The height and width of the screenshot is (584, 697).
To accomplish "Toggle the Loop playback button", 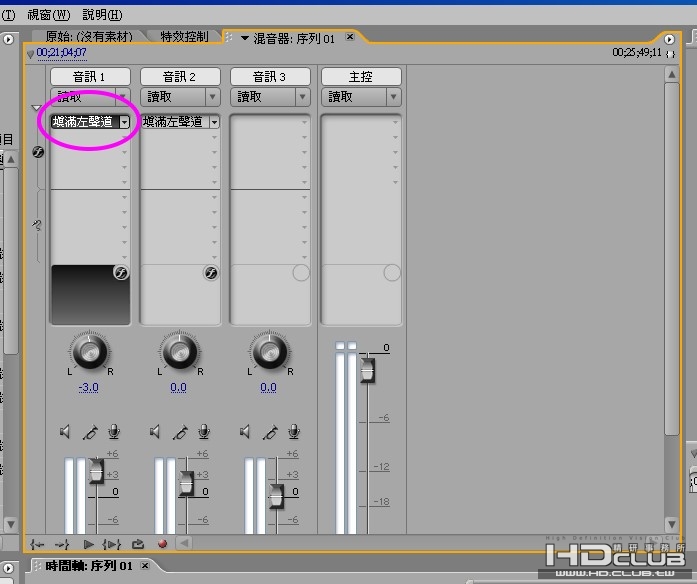I will click(138, 544).
